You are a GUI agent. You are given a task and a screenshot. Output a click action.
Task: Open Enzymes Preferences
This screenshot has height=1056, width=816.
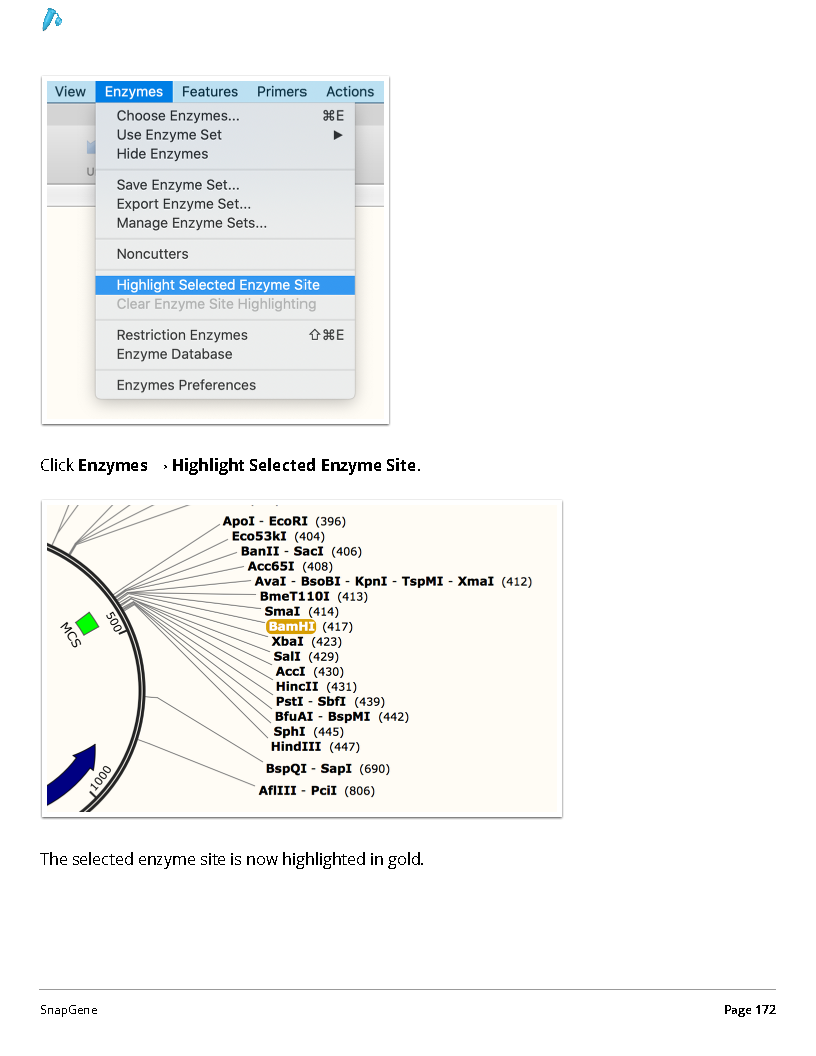(x=225, y=385)
